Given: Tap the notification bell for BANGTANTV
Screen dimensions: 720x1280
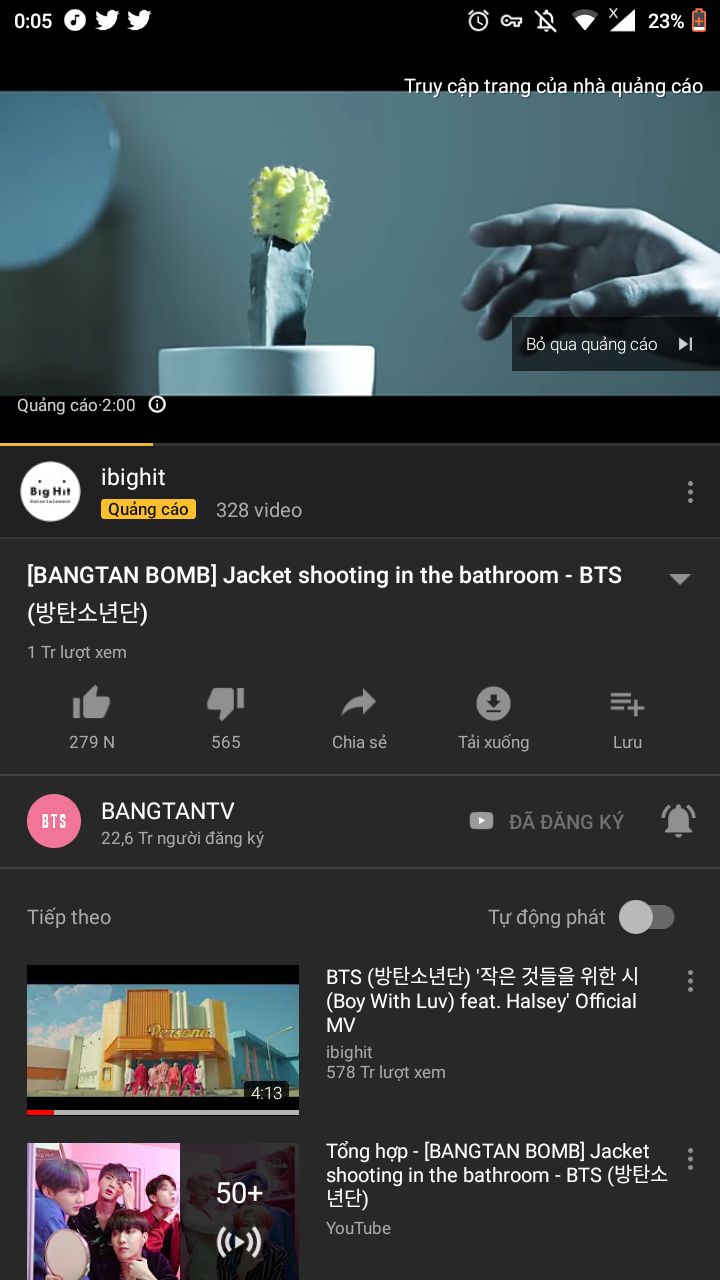Looking at the screenshot, I should click(x=678, y=821).
